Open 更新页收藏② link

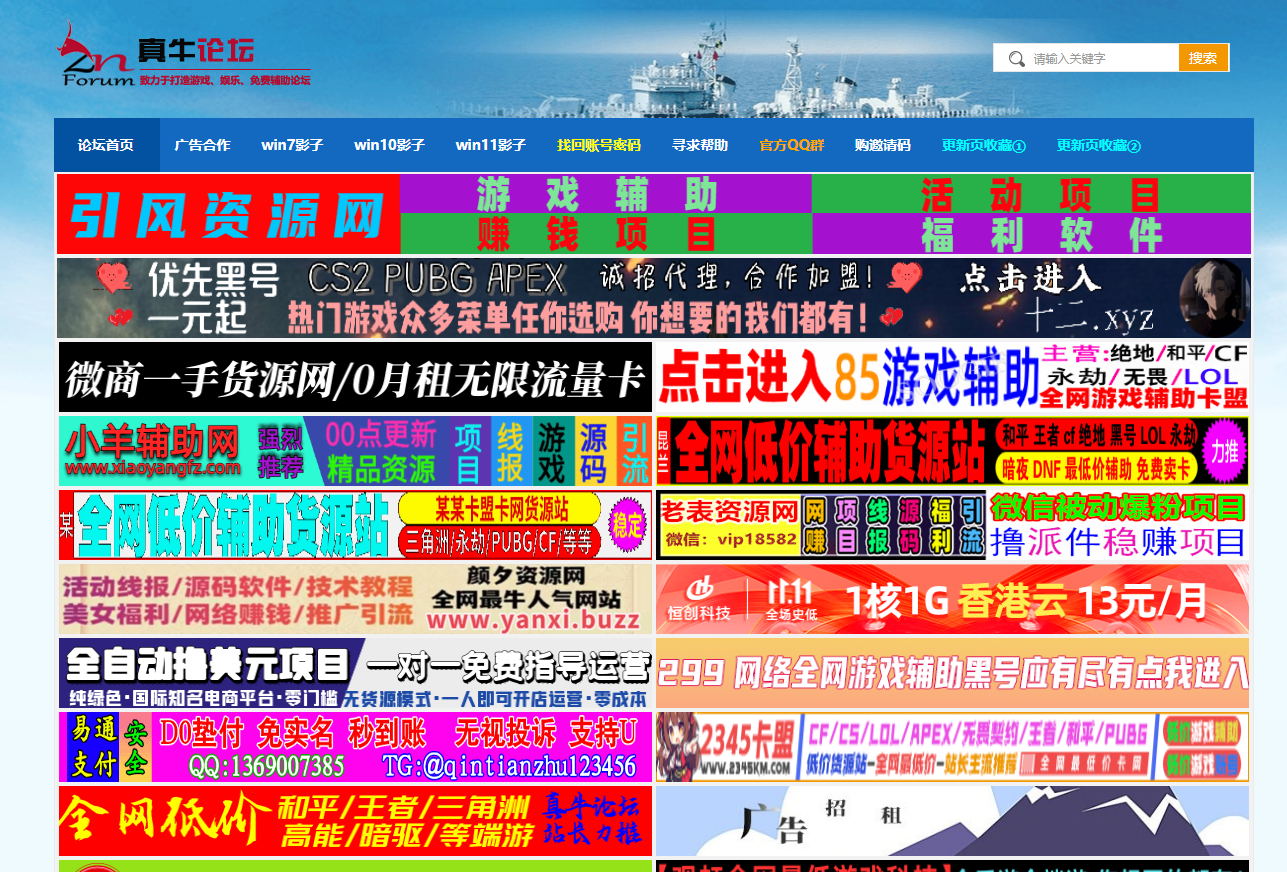pyautogui.click(x=1098, y=145)
